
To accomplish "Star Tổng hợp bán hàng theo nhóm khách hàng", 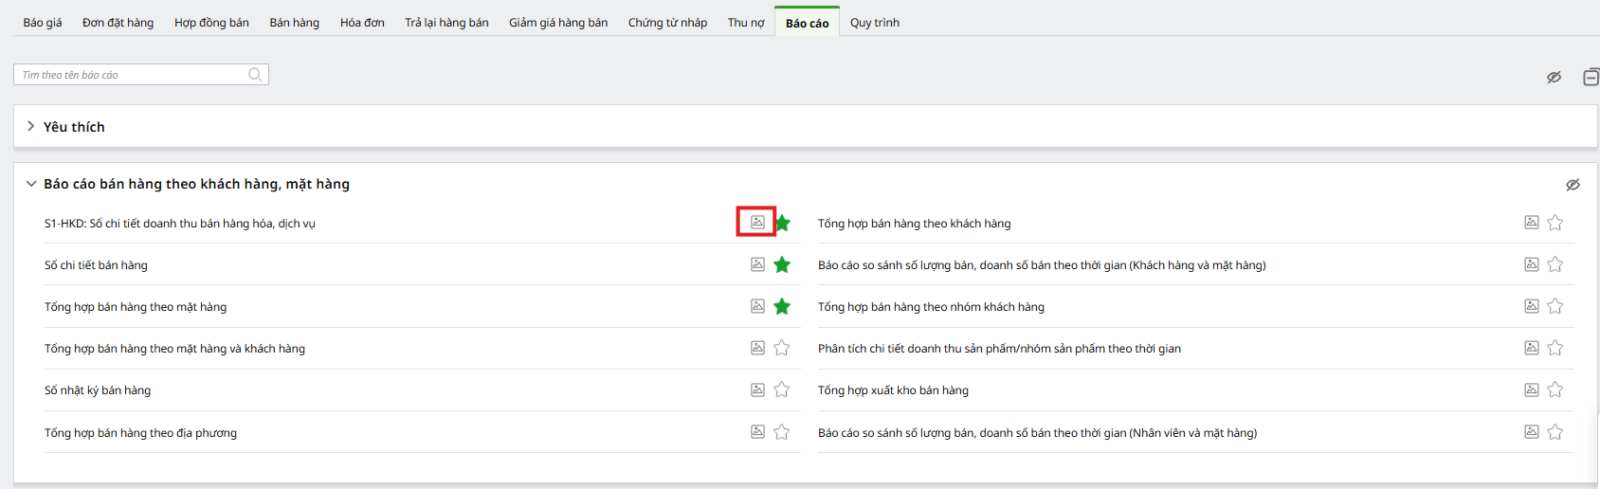I will tap(1555, 306).
